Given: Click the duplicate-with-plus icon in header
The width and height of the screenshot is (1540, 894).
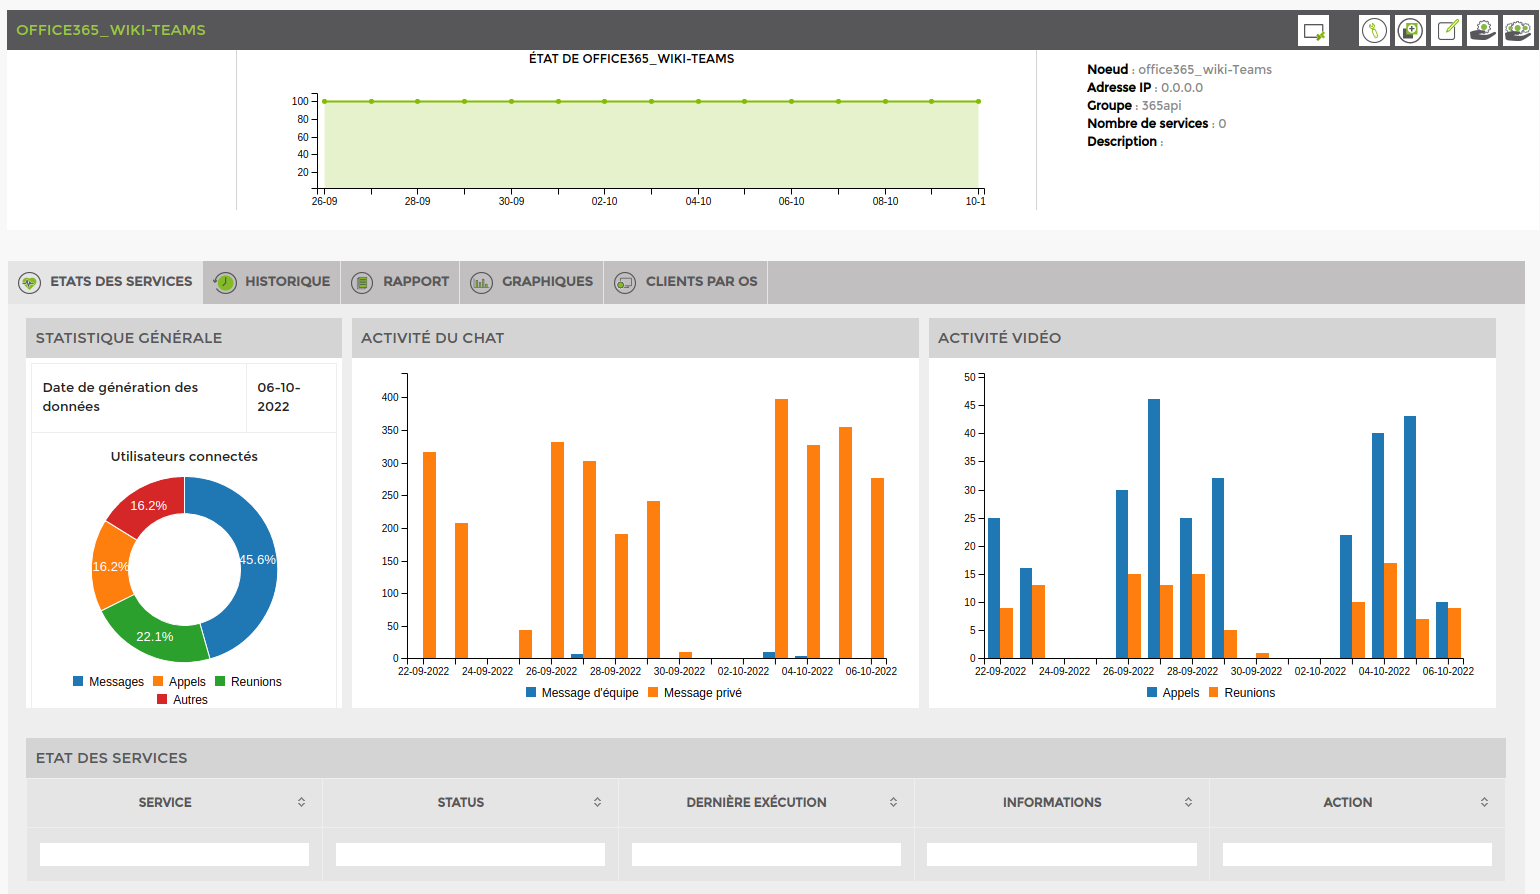Looking at the screenshot, I should [x=1411, y=31].
